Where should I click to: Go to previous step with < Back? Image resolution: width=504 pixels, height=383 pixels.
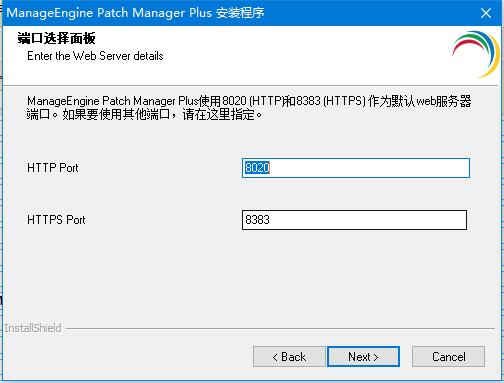click(289, 356)
